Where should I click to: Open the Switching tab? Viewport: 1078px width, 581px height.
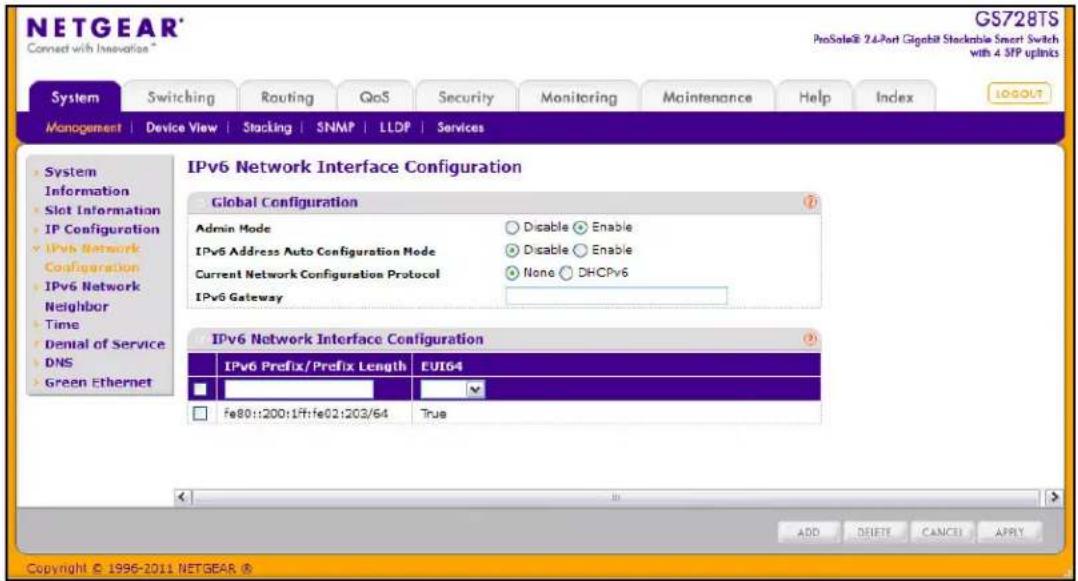[181, 98]
